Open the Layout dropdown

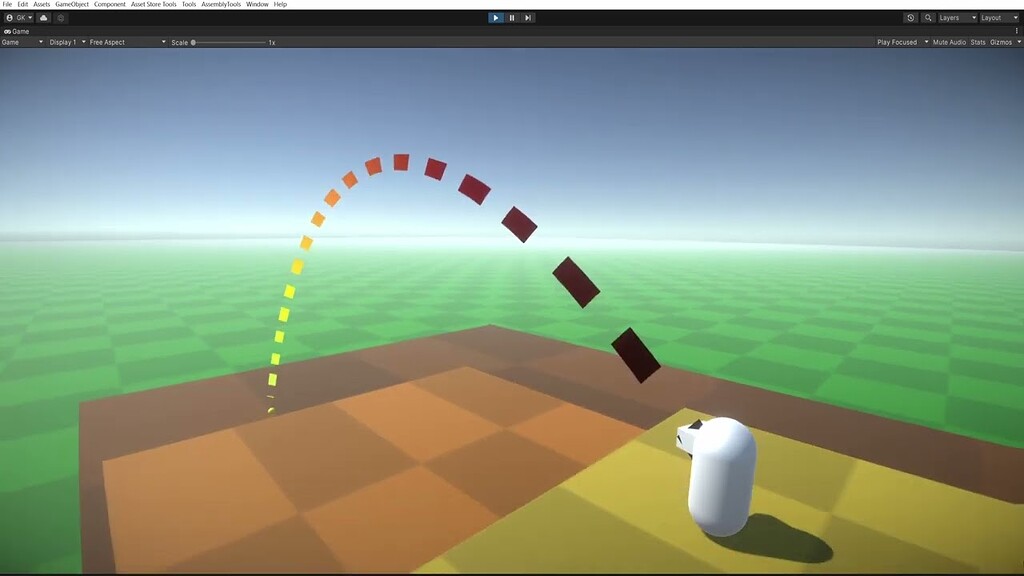[997, 17]
